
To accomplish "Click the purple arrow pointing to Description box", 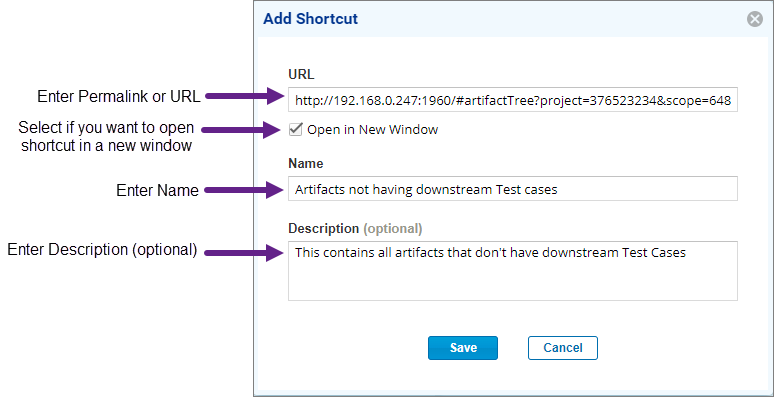I will pos(244,253).
